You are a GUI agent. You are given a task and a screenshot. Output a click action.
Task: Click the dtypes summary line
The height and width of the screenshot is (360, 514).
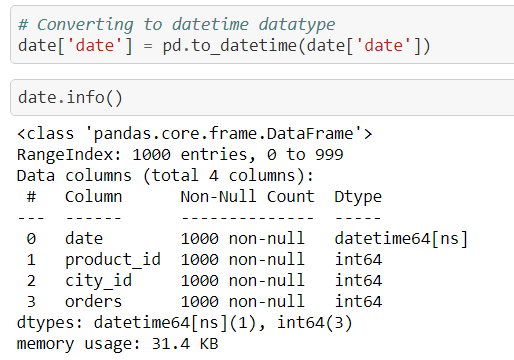coord(185,323)
